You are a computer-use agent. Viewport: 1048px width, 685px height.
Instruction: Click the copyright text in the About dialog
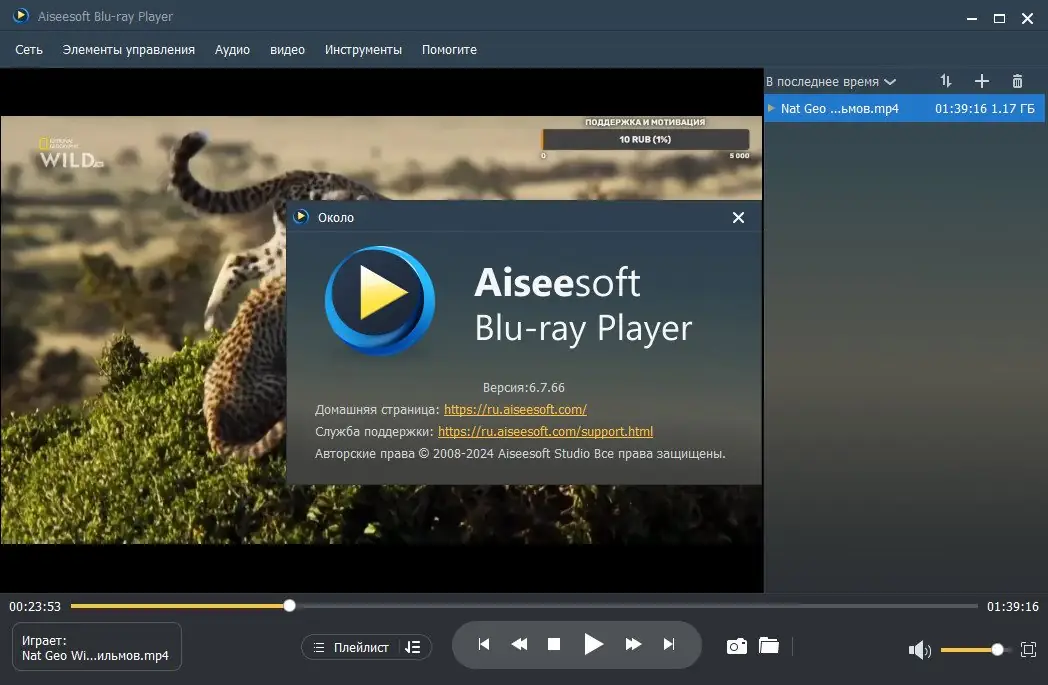coord(520,453)
